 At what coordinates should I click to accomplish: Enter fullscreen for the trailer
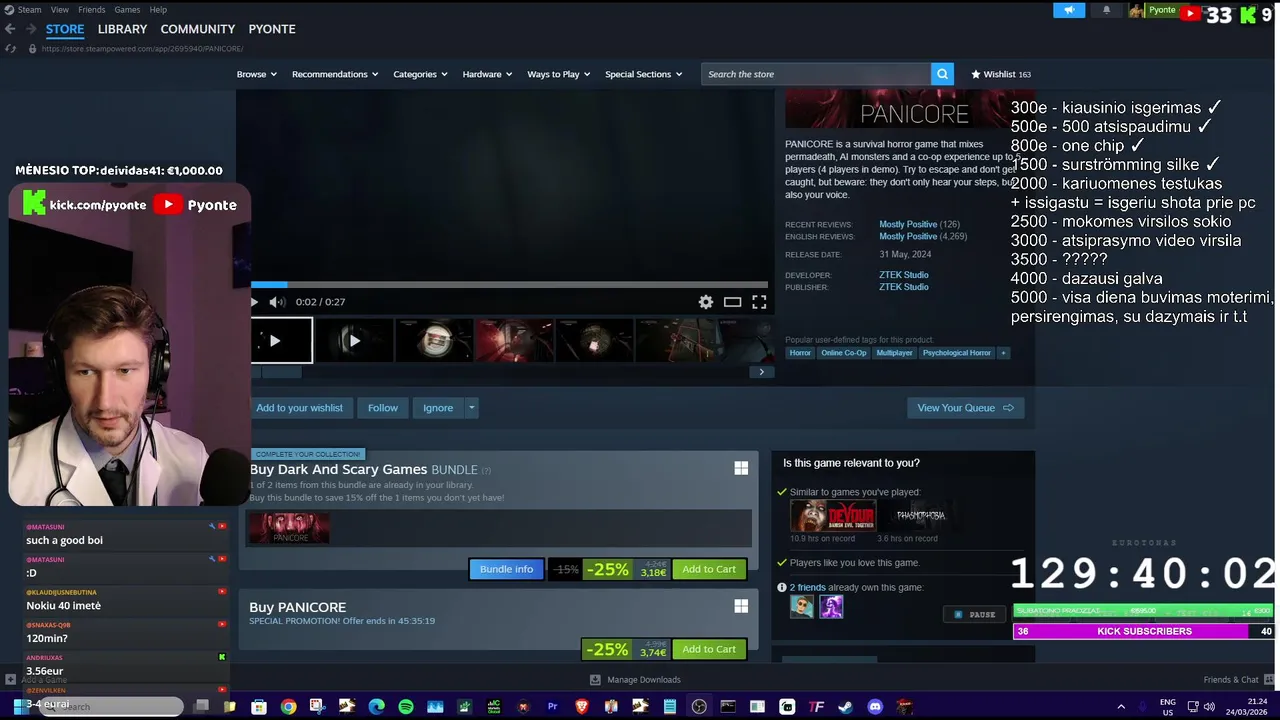pyautogui.click(x=759, y=302)
